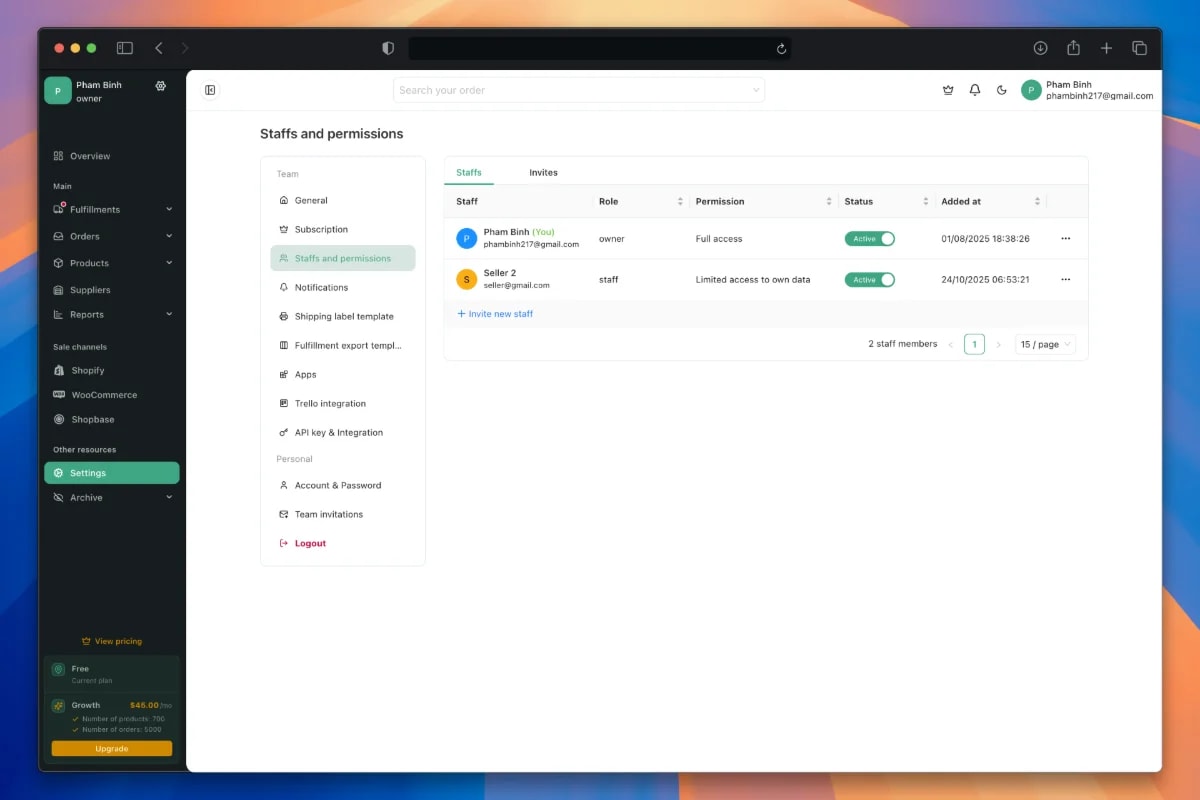Click the Upgrade button

click(x=111, y=748)
